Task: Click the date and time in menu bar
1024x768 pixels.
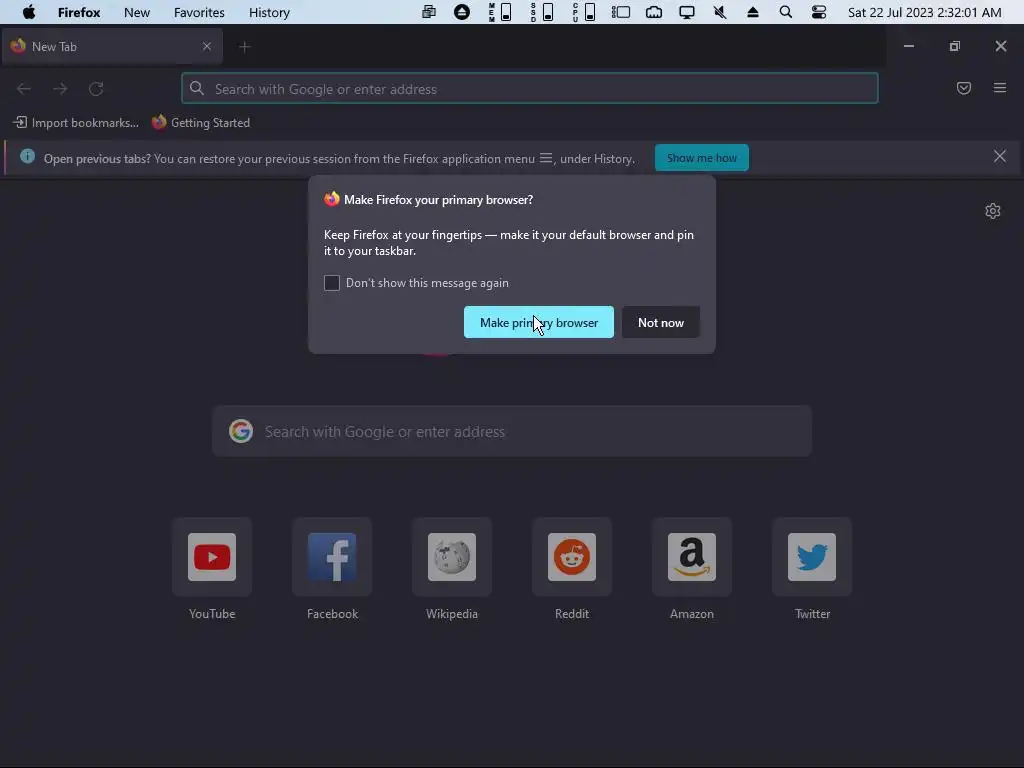Action: [x=925, y=12]
